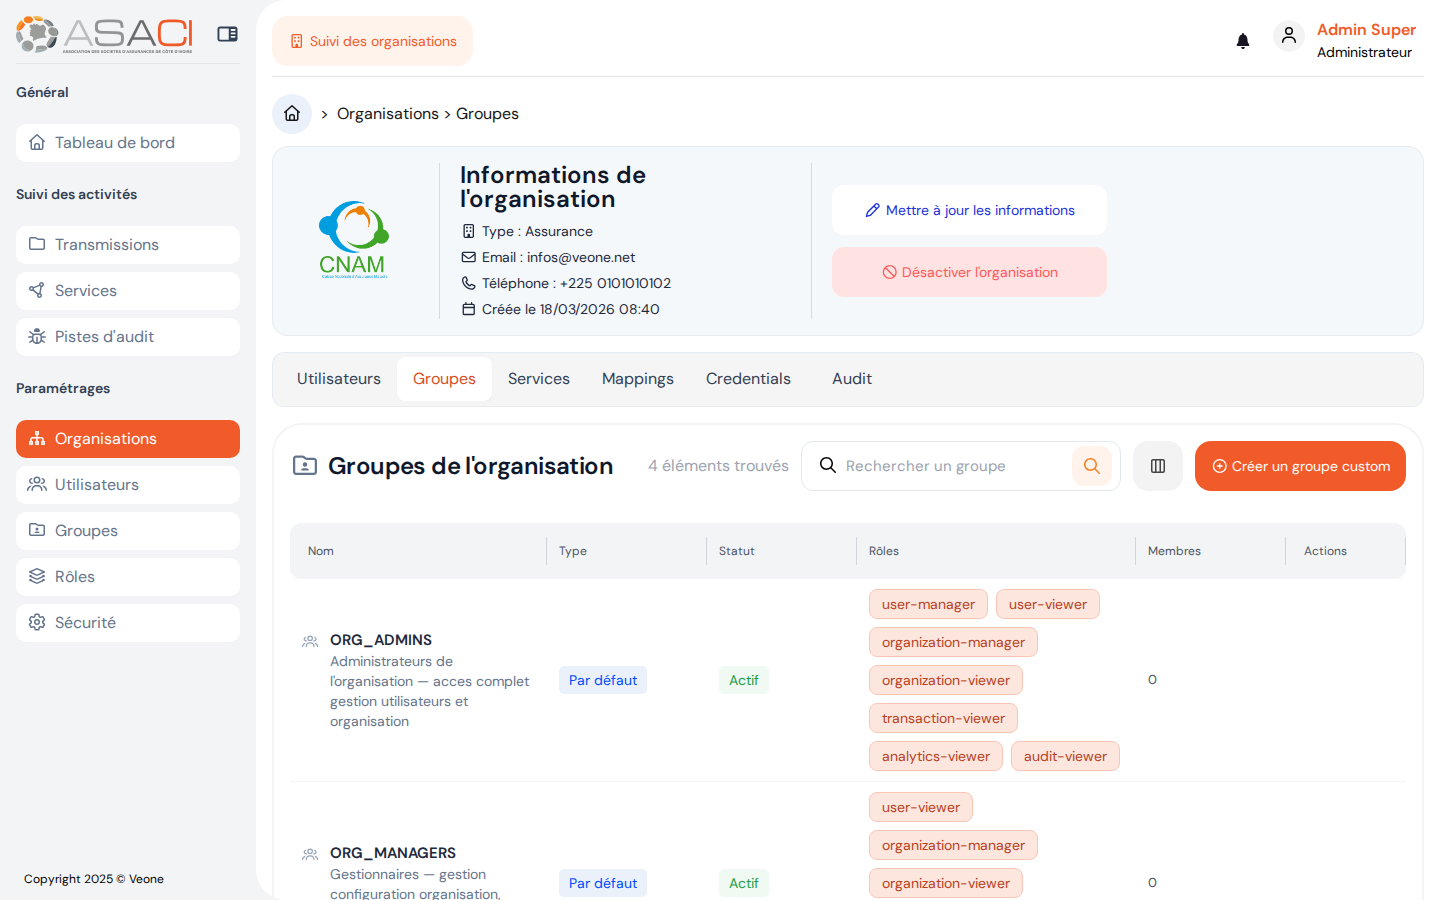The image size is (1440, 900).
Task: Click Mettre à jour les informations
Action: pyautogui.click(x=969, y=210)
